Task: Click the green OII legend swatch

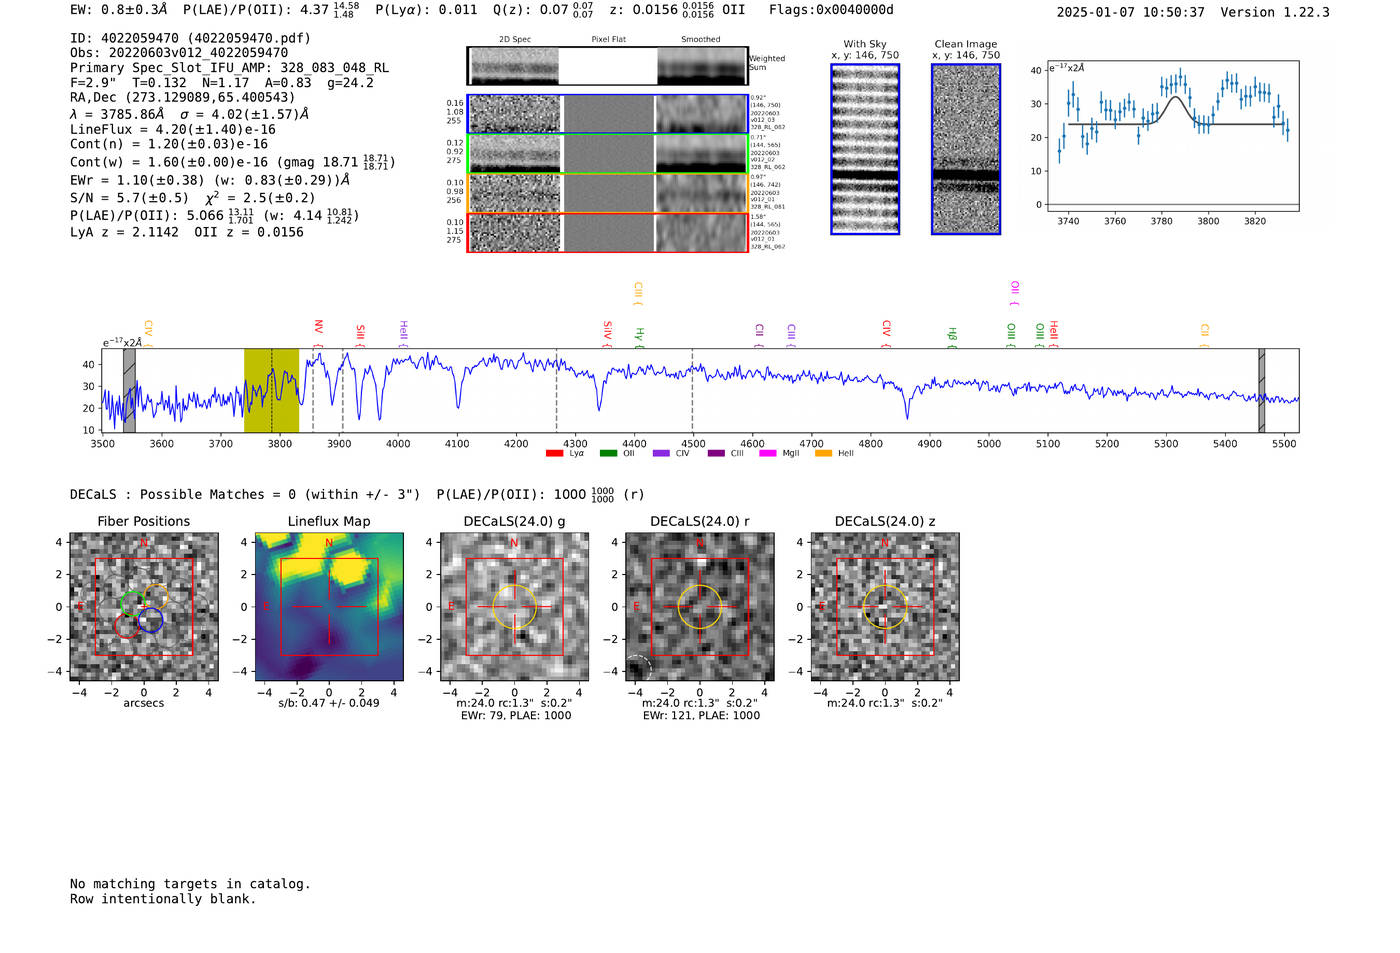Action: click(608, 454)
